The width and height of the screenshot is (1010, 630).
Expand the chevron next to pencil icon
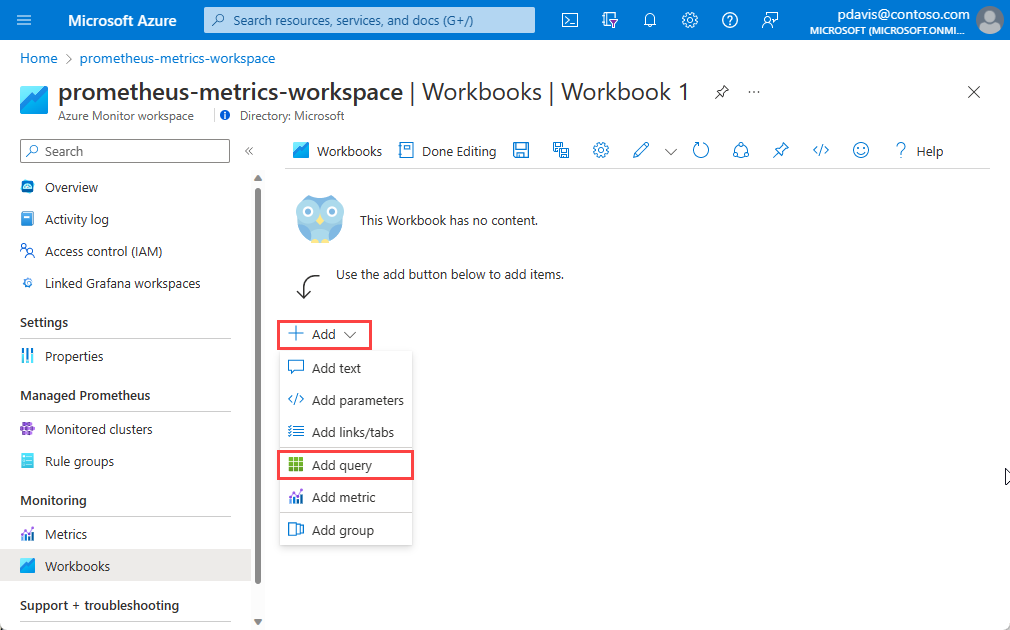(x=671, y=152)
